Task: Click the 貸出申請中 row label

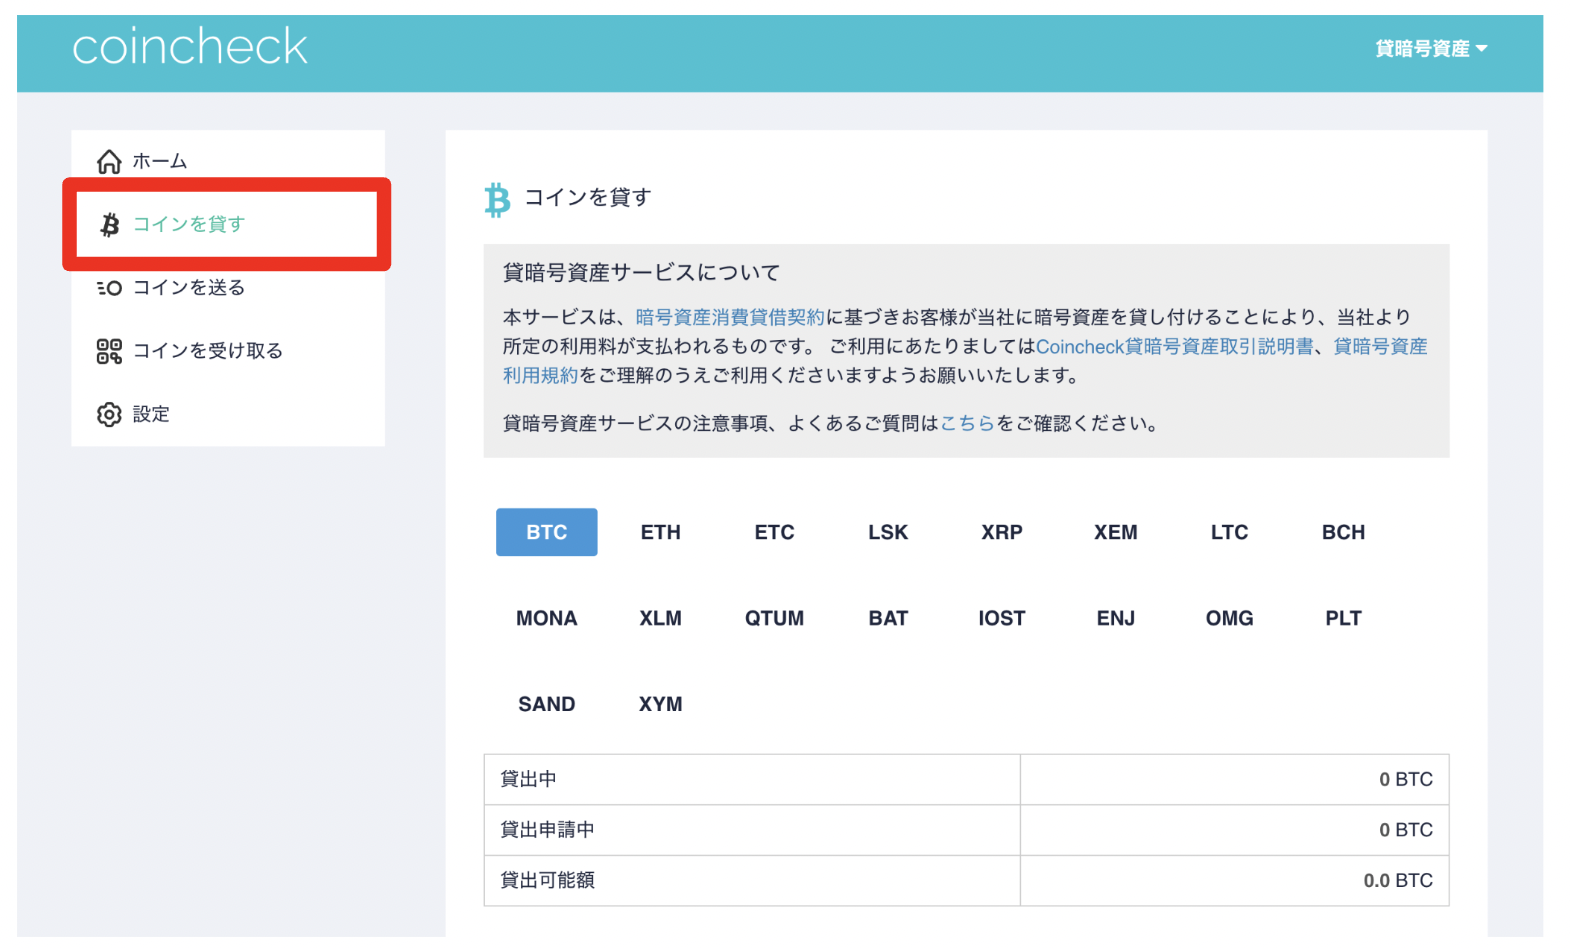Action: 548,829
